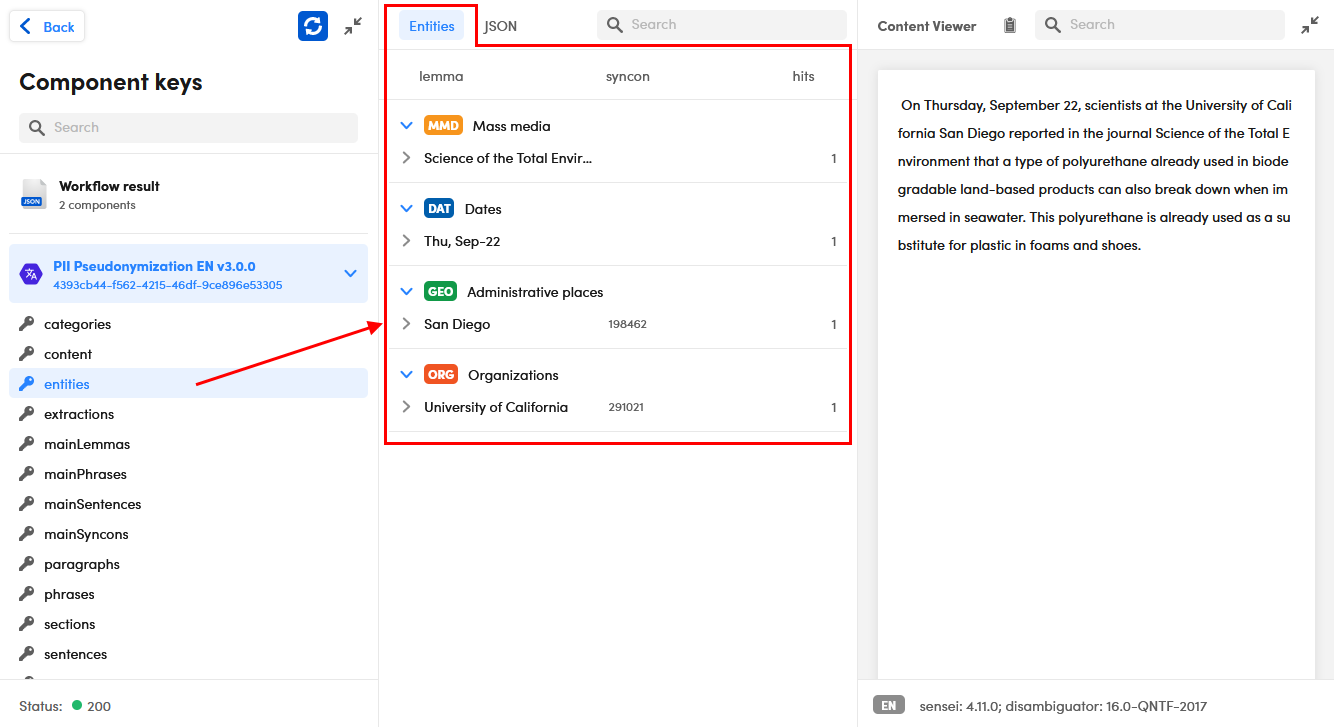The width and height of the screenshot is (1334, 727).
Task: Toggle the PII Pseudonymization component dropdown
Action: tap(350, 273)
